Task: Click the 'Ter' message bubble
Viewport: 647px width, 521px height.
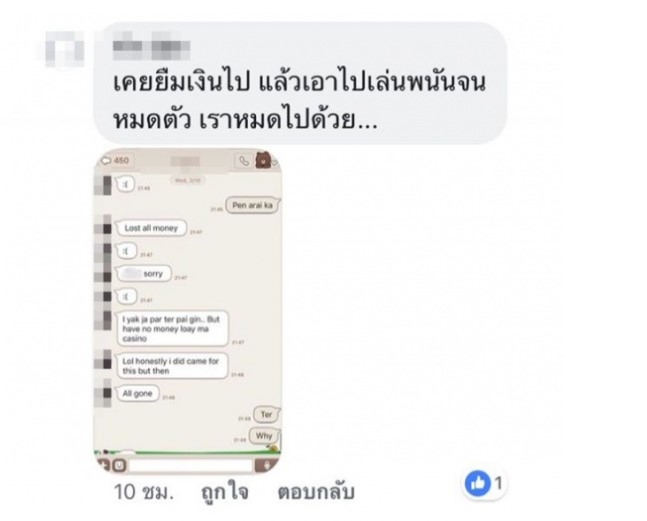Action: pyautogui.click(x=267, y=414)
